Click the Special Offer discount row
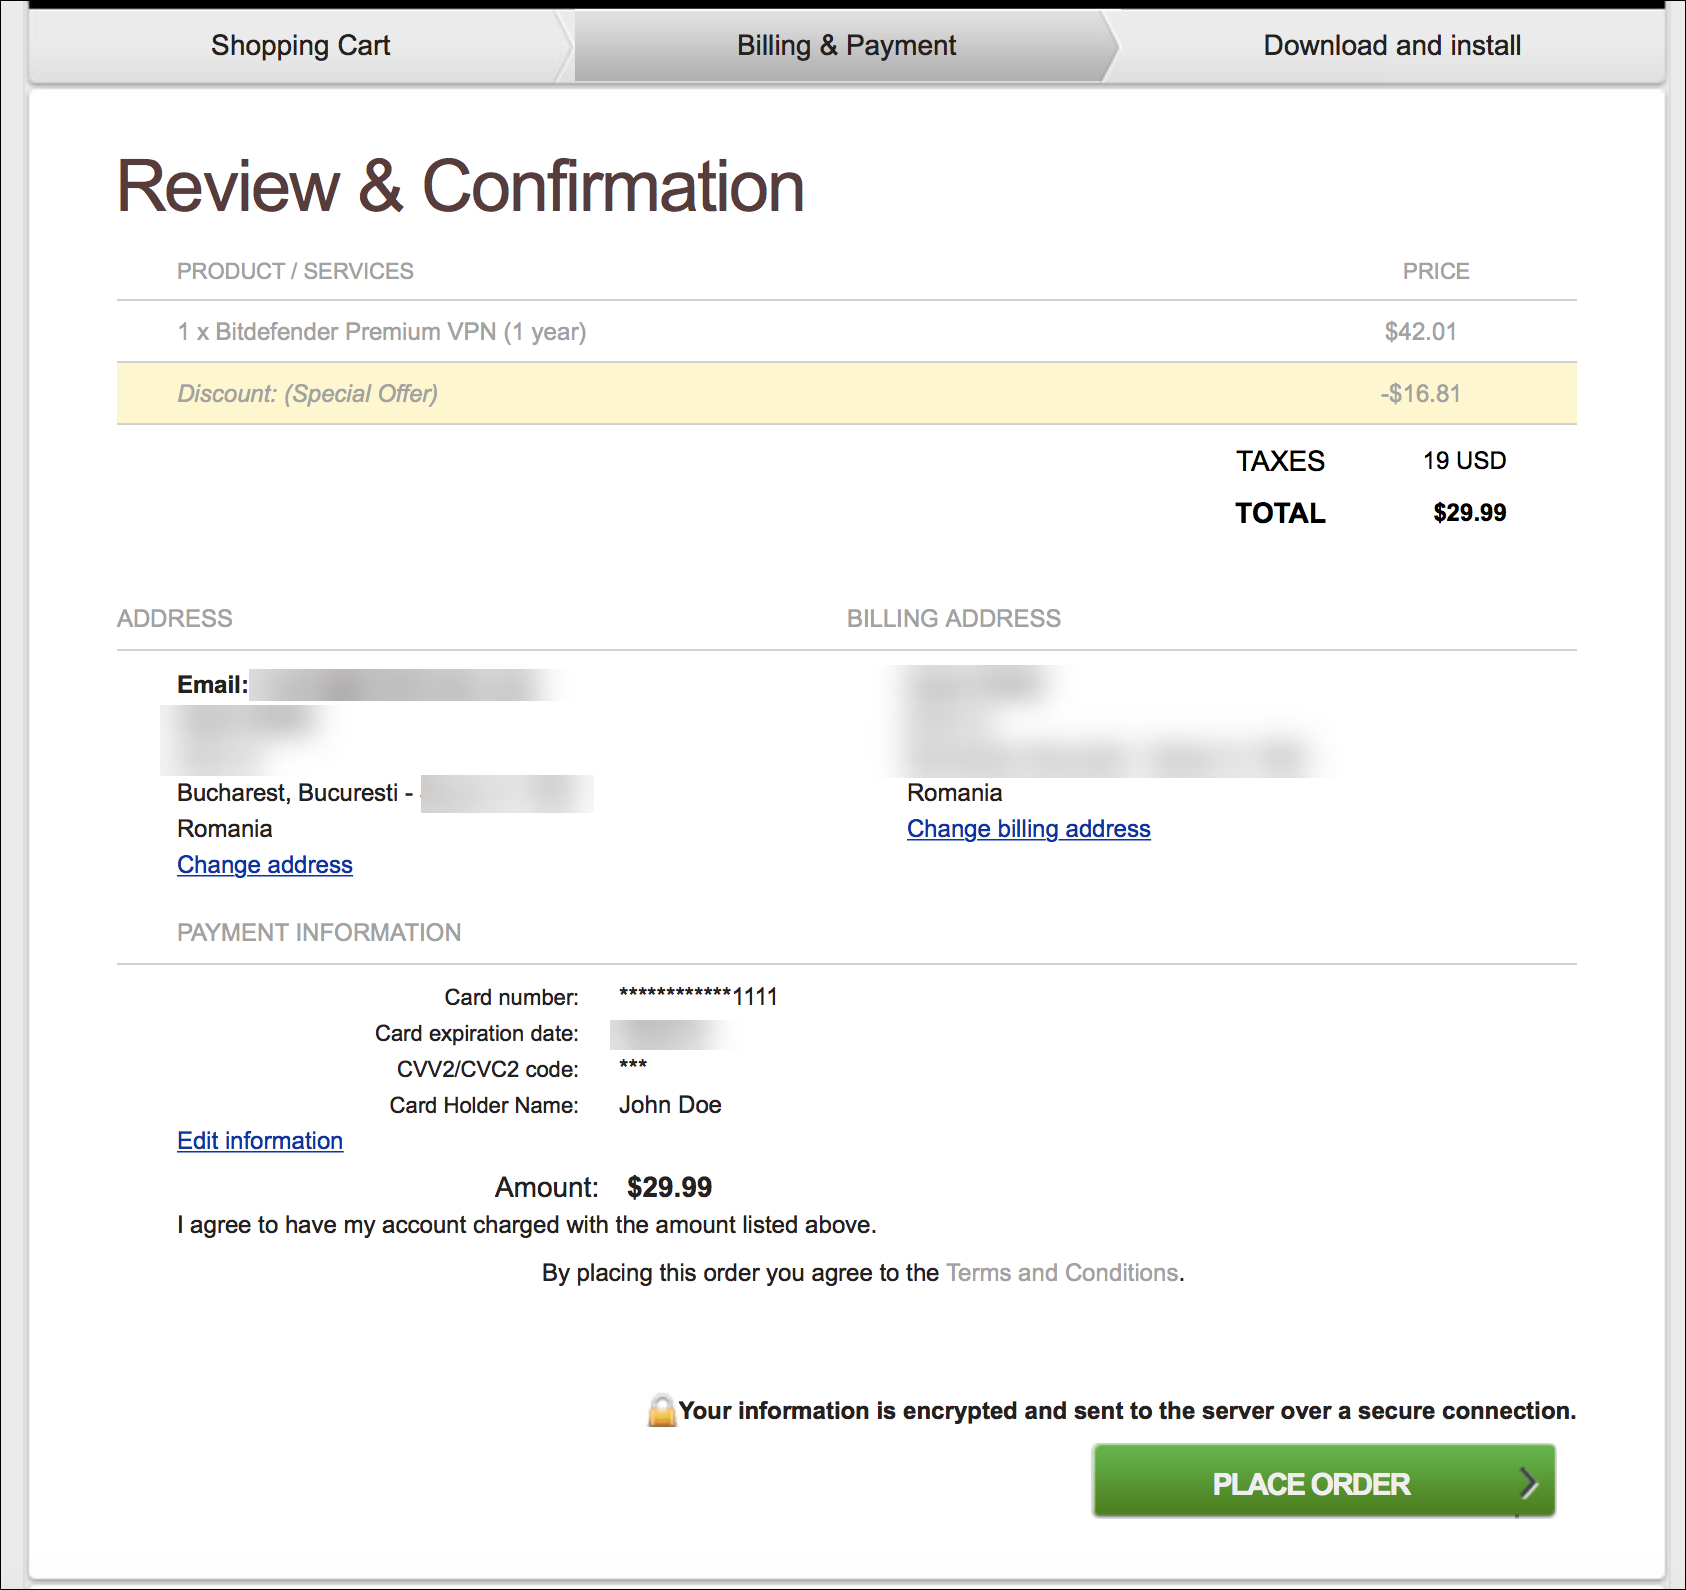The image size is (1686, 1590). coord(307,394)
